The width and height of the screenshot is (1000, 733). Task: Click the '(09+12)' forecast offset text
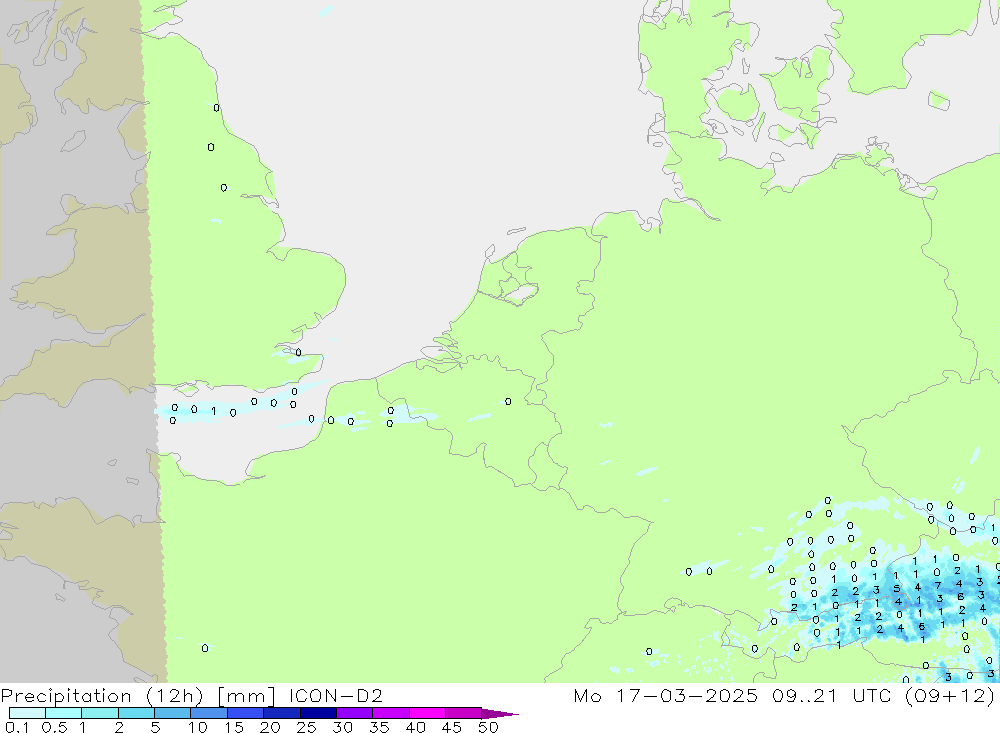tap(950, 696)
